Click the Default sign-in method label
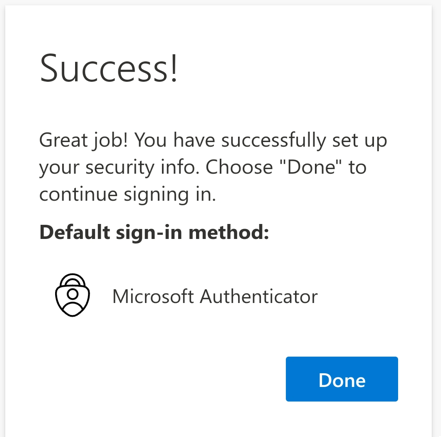This screenshot has height=437, width=441. (x=154, y=232)
